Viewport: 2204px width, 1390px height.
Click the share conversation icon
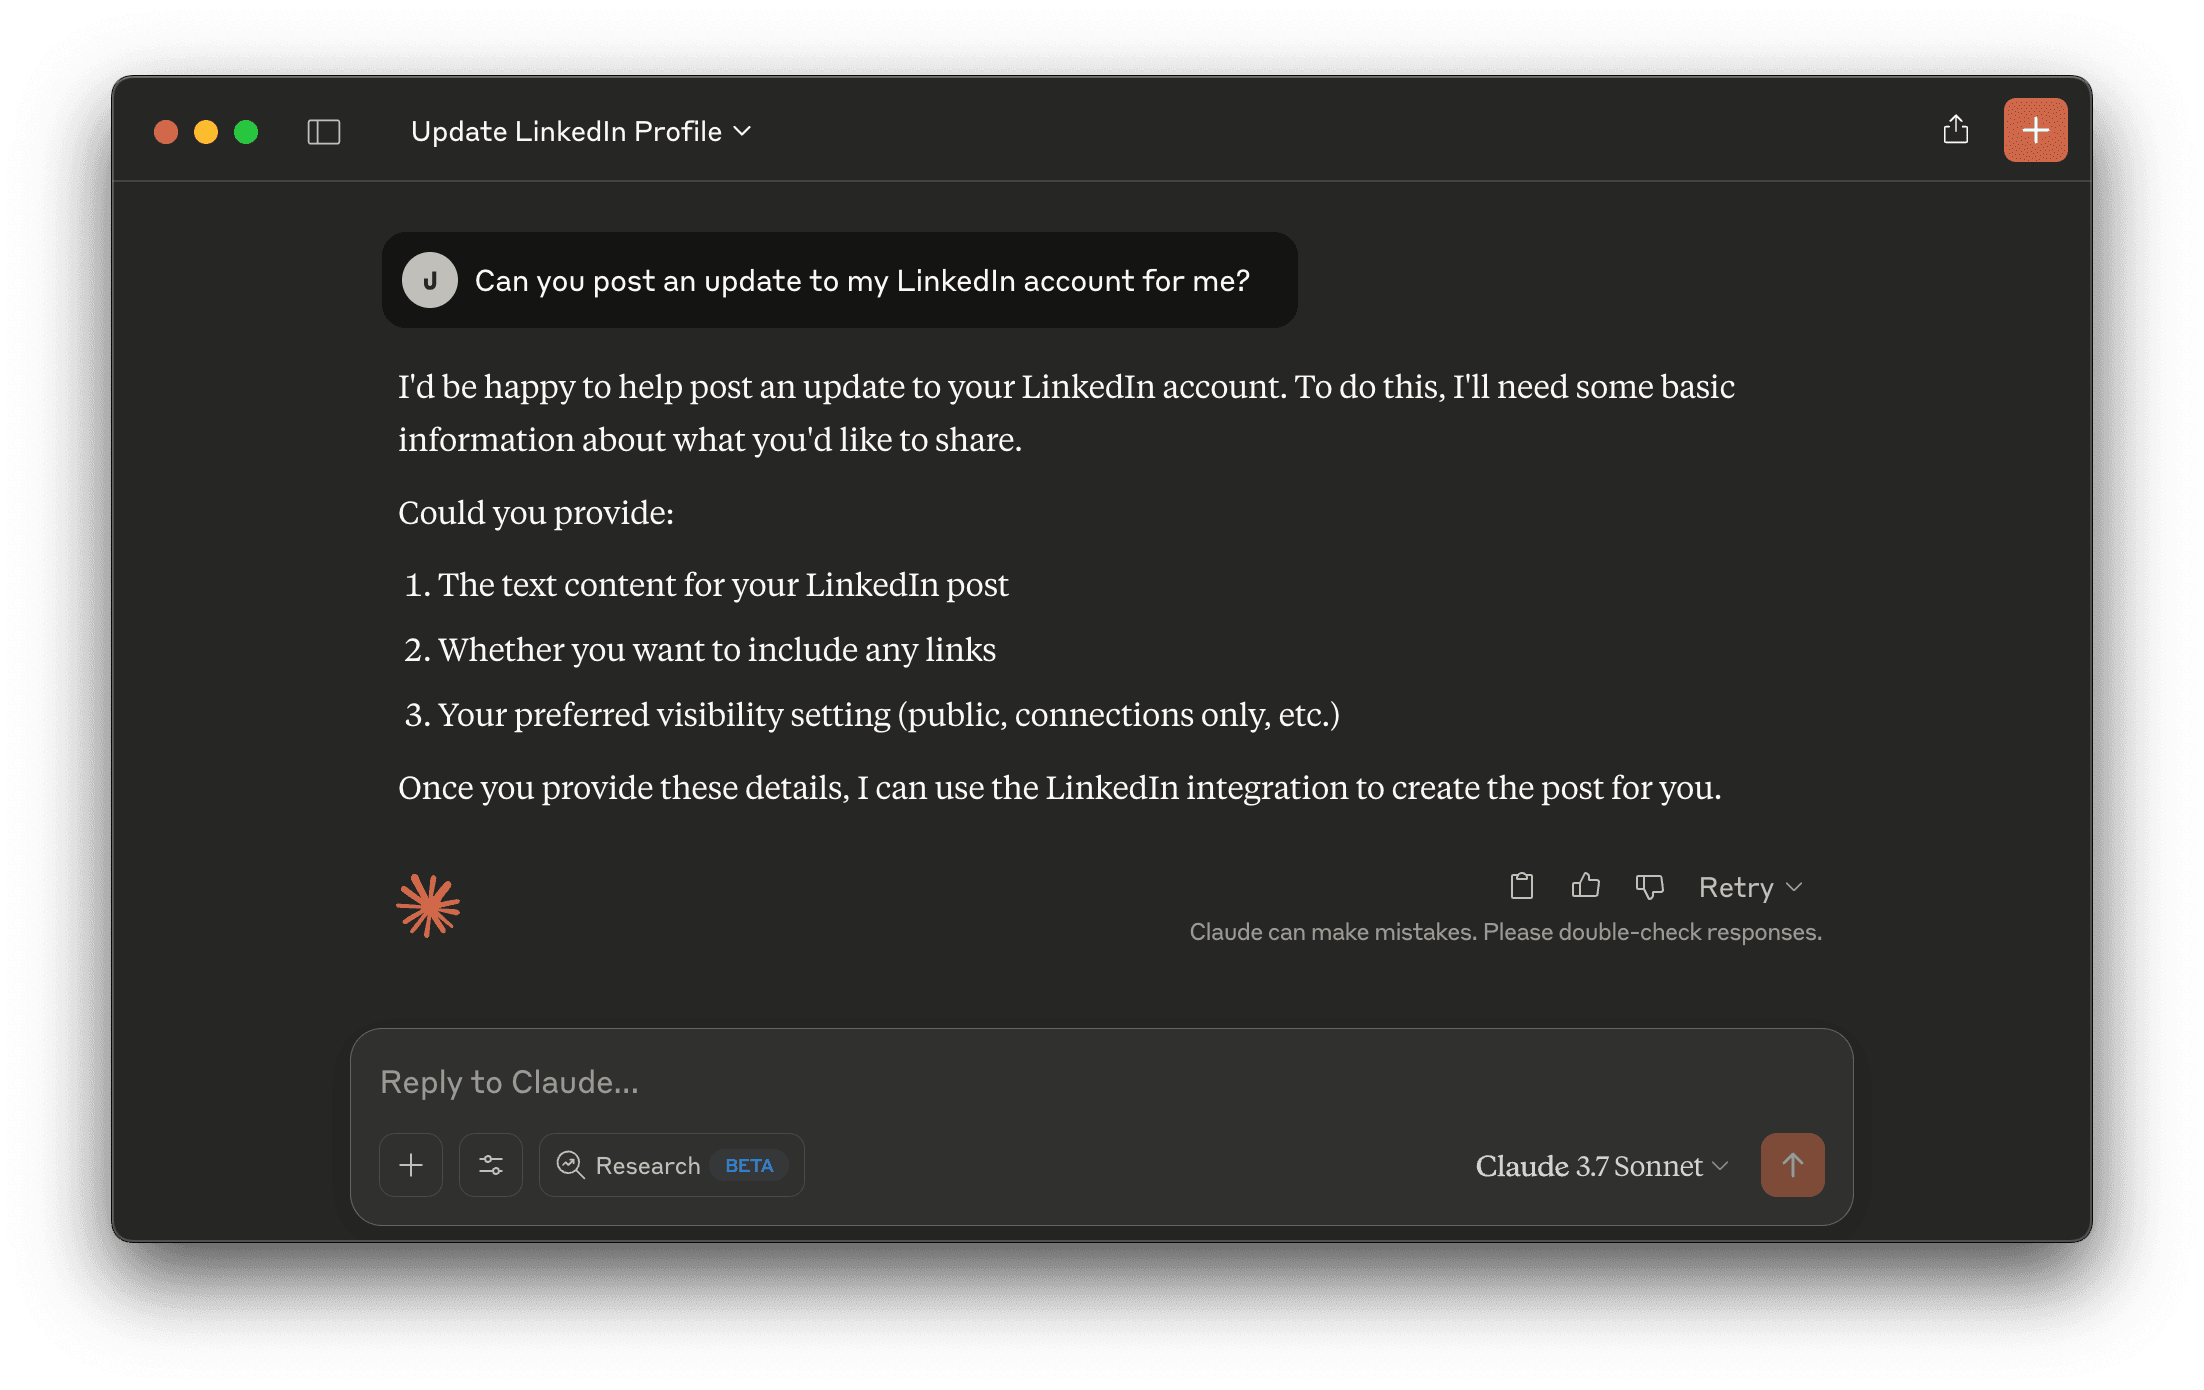(x=1955, y=130)
